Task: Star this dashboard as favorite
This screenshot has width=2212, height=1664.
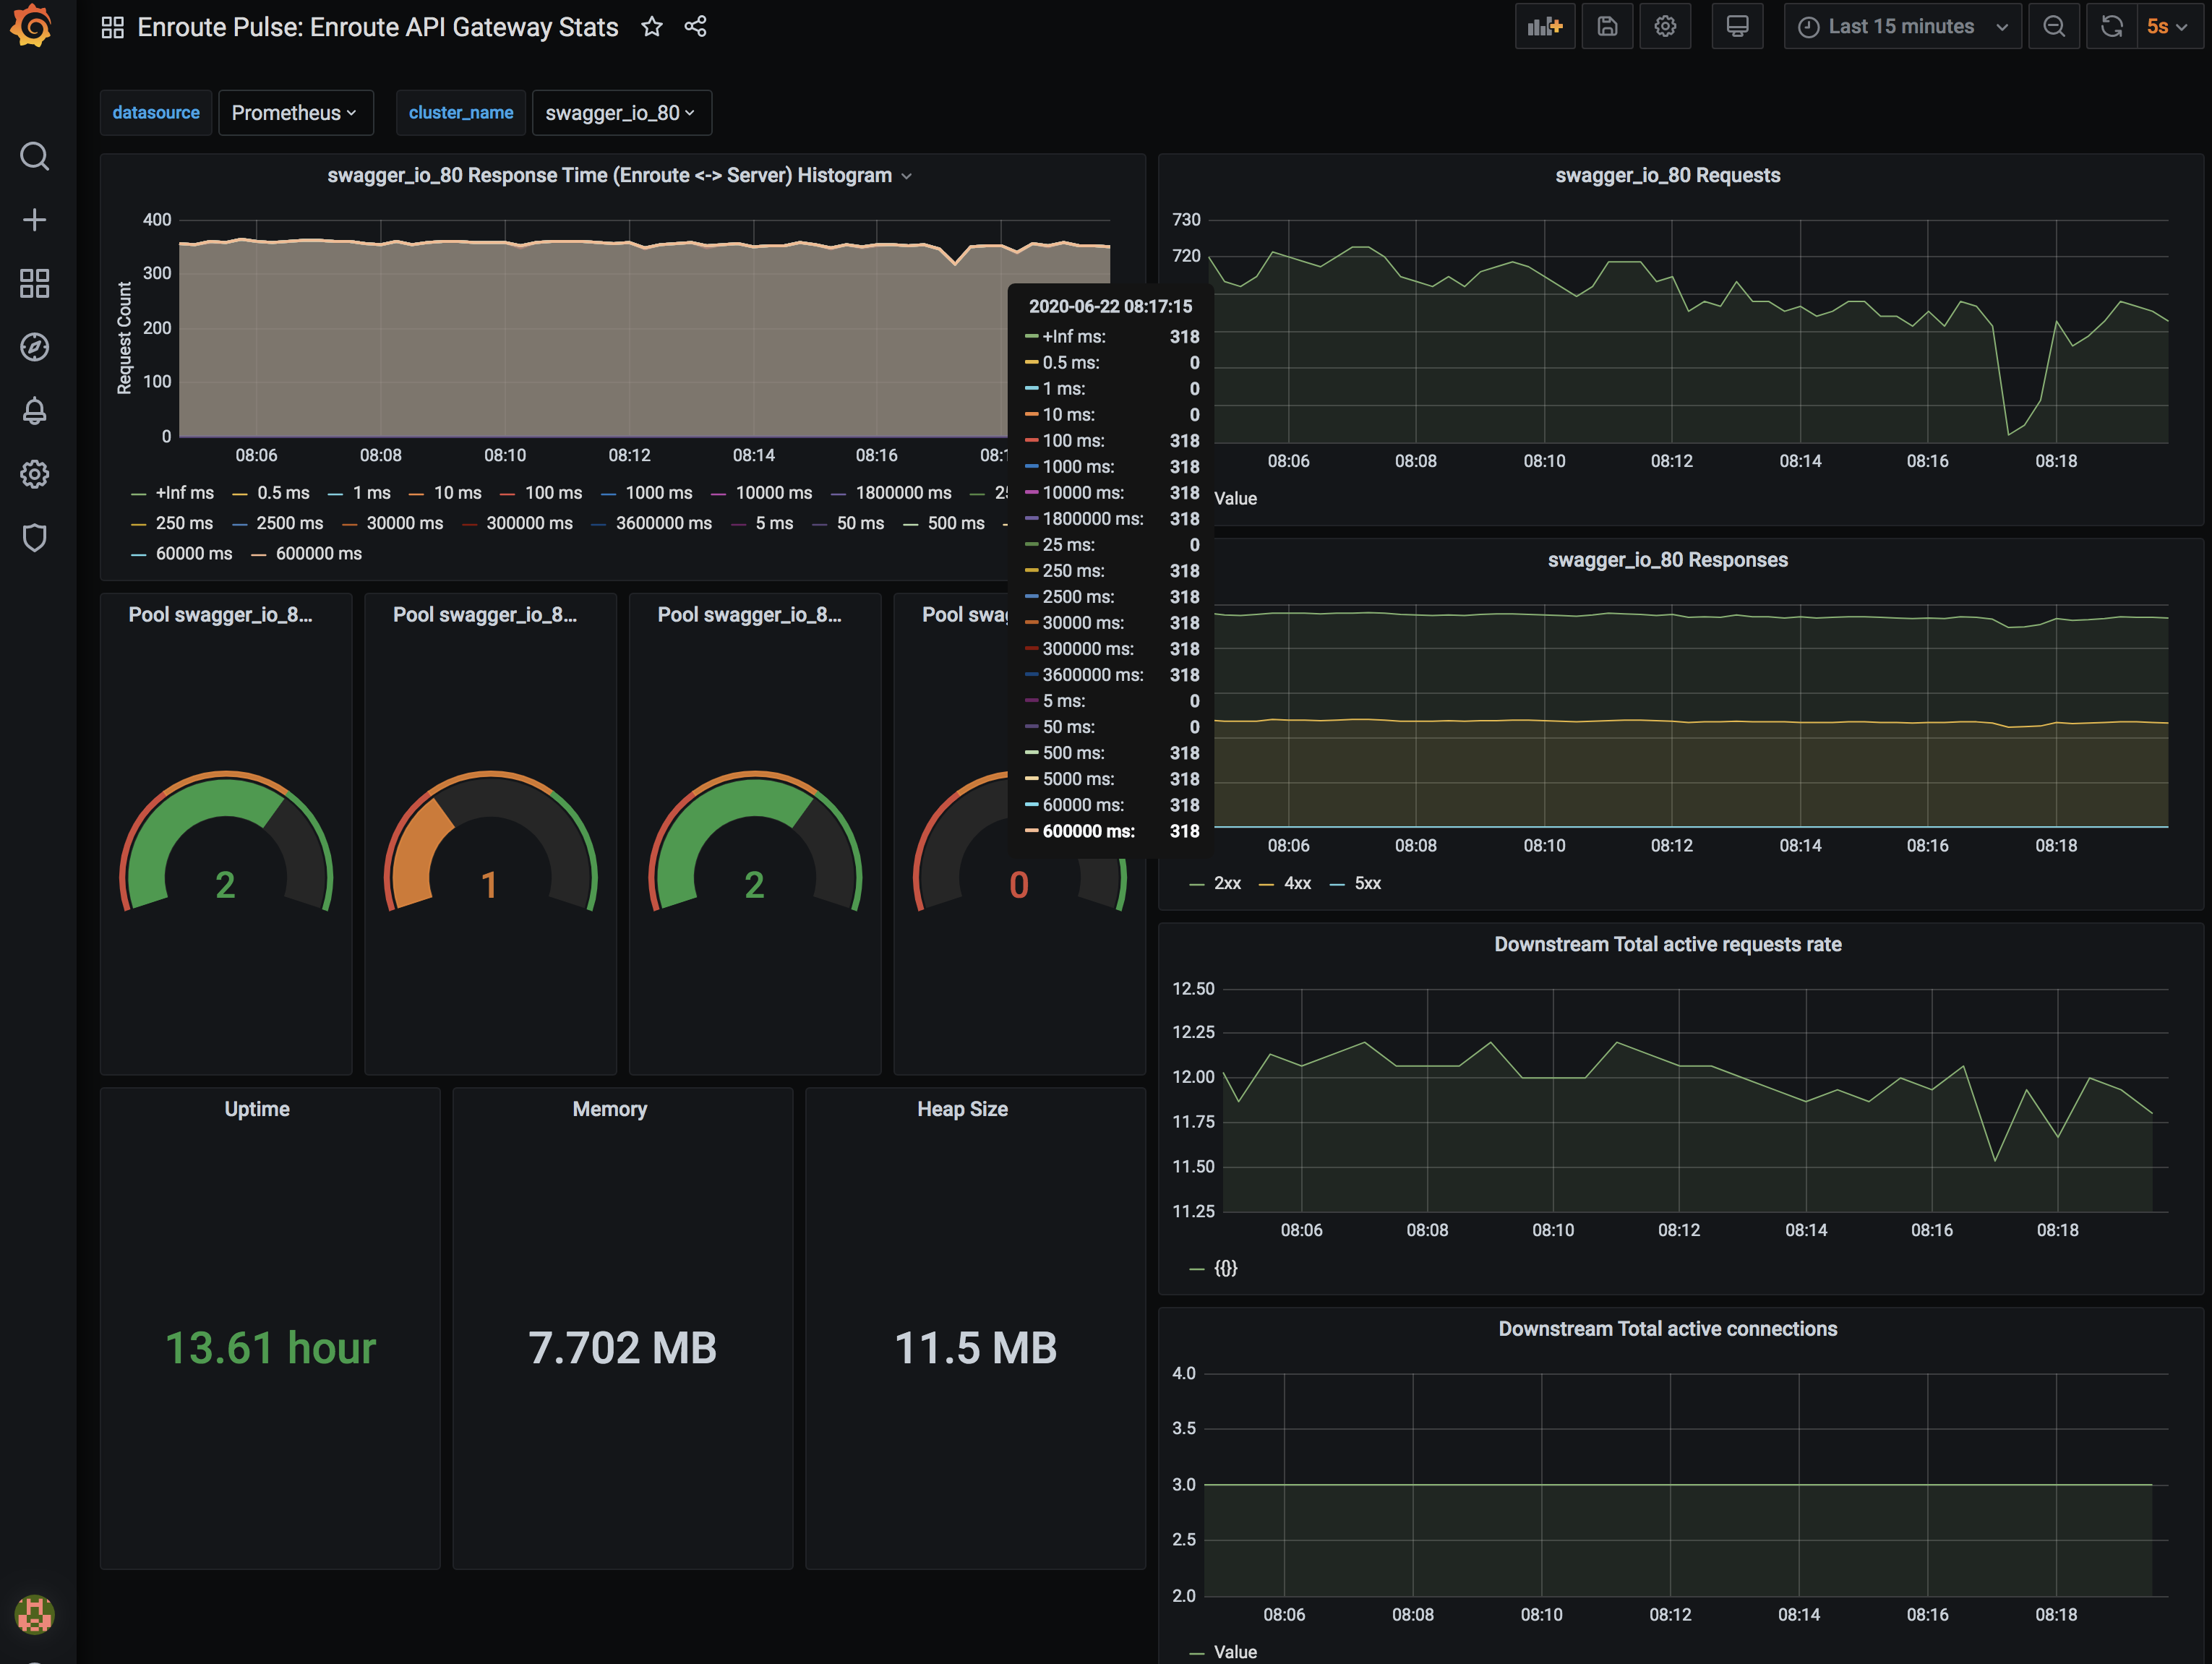Action: coord(652,27)
